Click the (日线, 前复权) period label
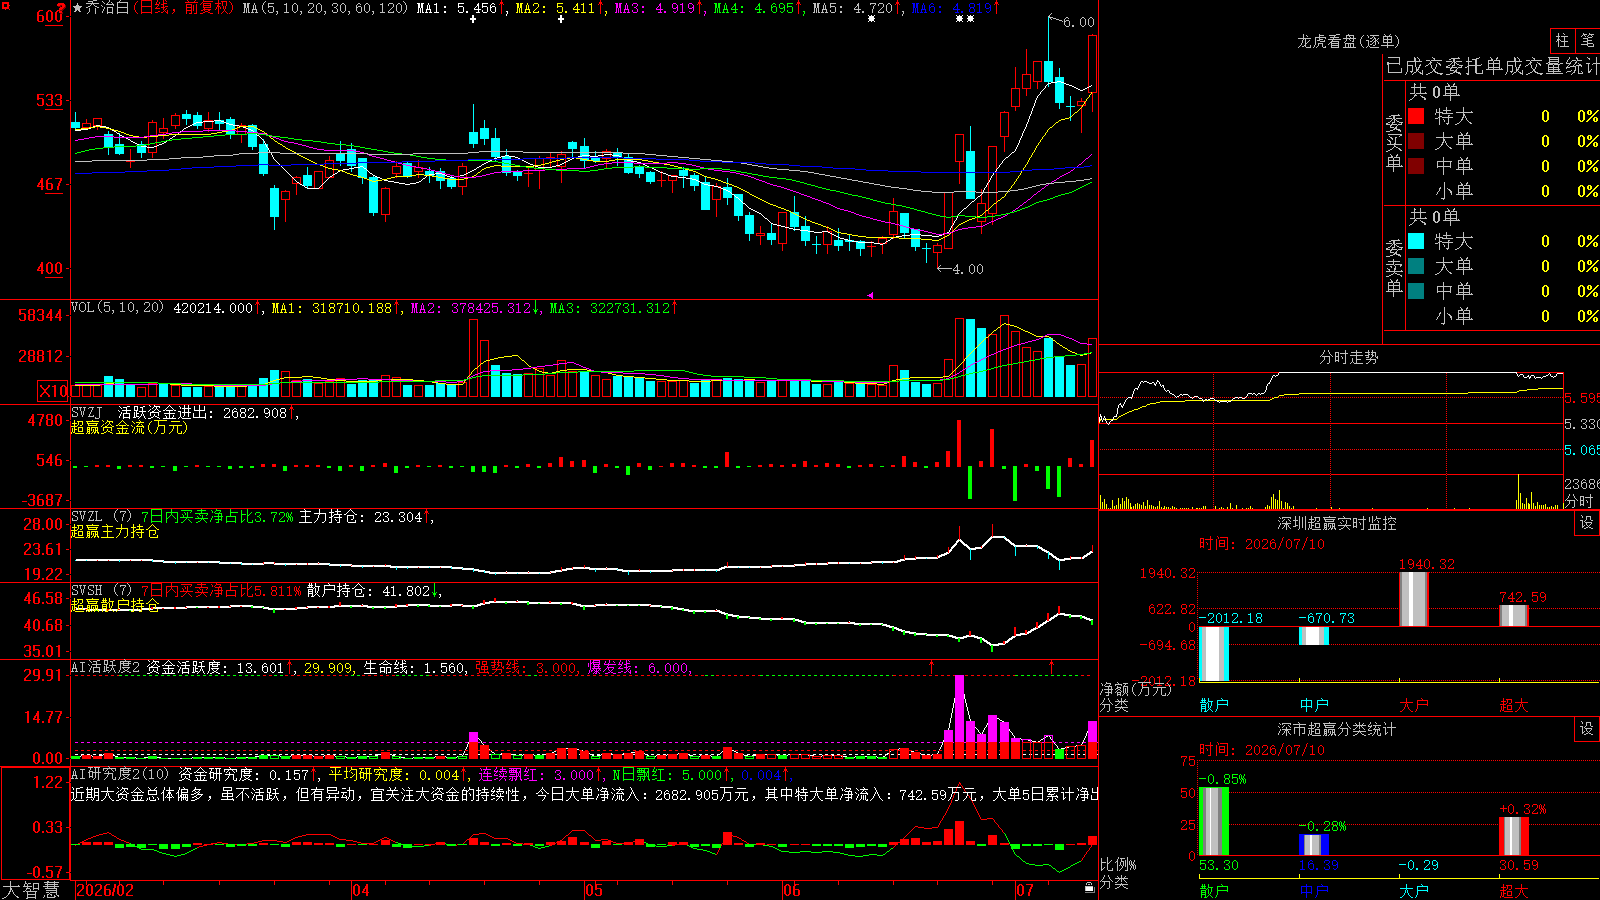The image size is (1600, 900). point(185,8)
